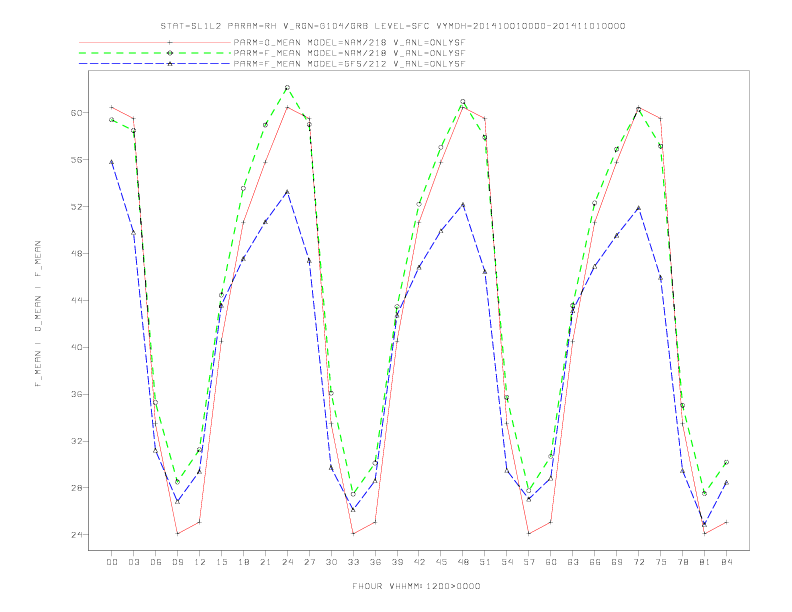This screenshot has height=612, width=792.
Task: Click the vertical axis title F_MEAN | O_MEAN | F_MEAN
Action: click(x=38, y=314)
